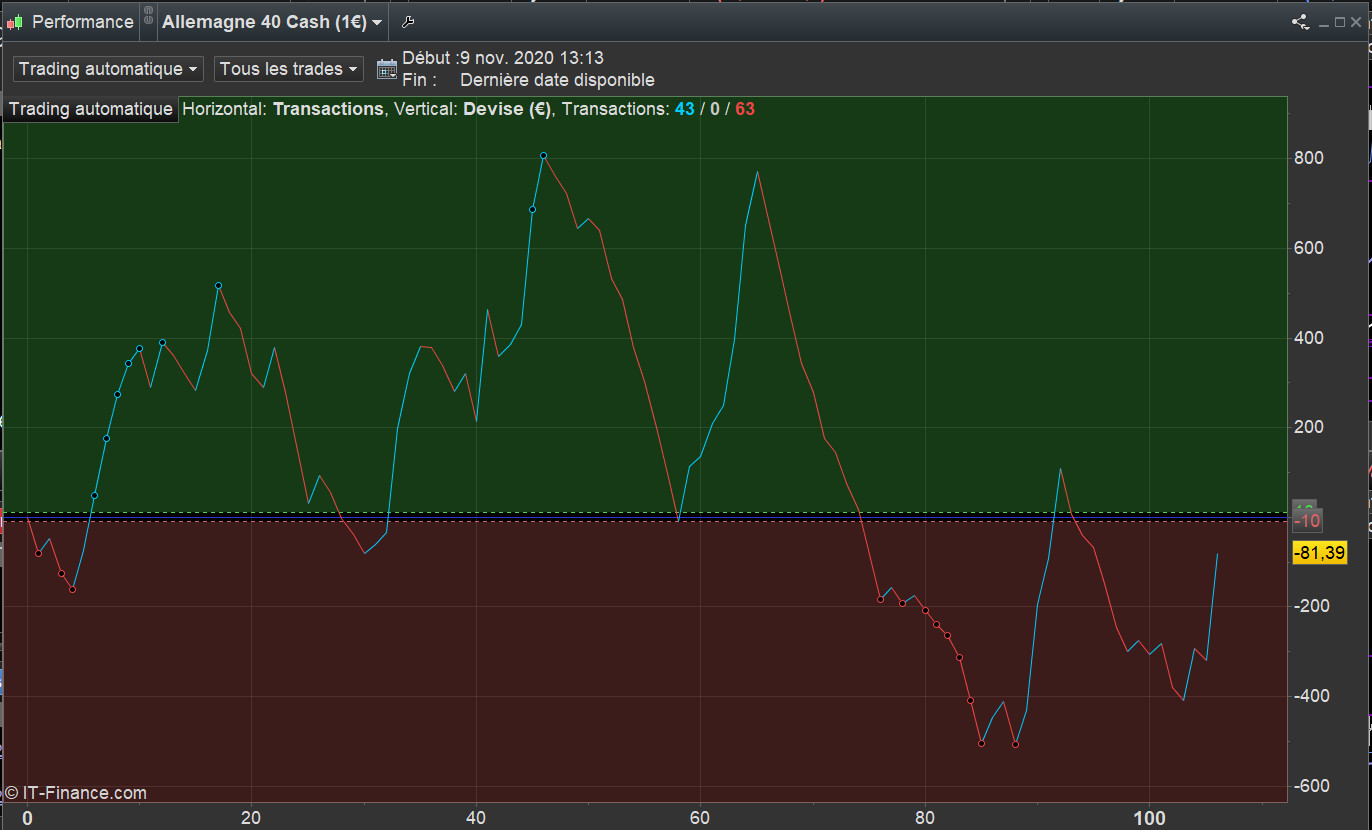This screenshot has height=830, width=1372.
Task: Open the Trading automatique dropdown
Action: tap(108, 69)
